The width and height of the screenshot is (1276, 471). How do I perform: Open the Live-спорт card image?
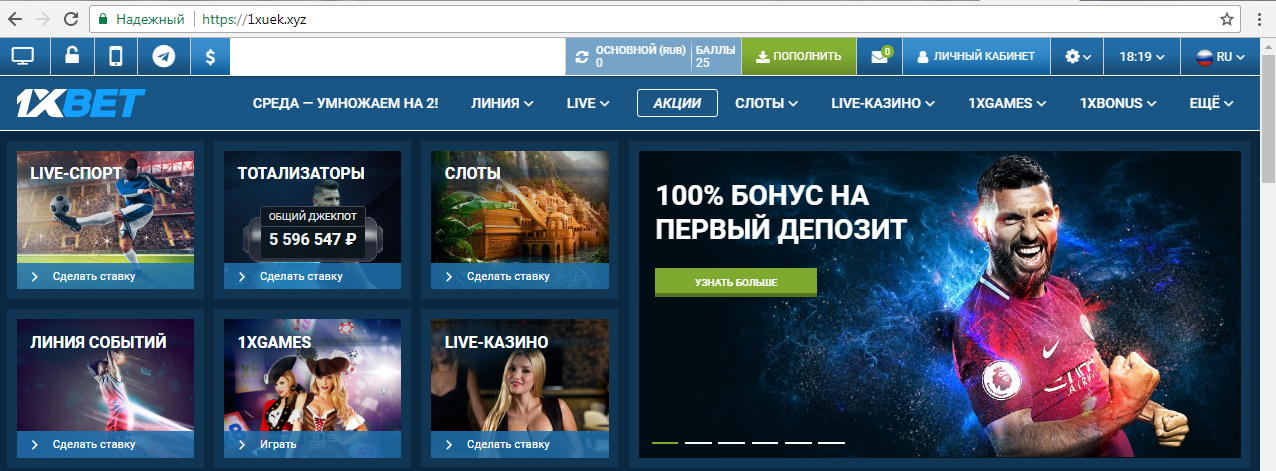[x=105, y=207]
